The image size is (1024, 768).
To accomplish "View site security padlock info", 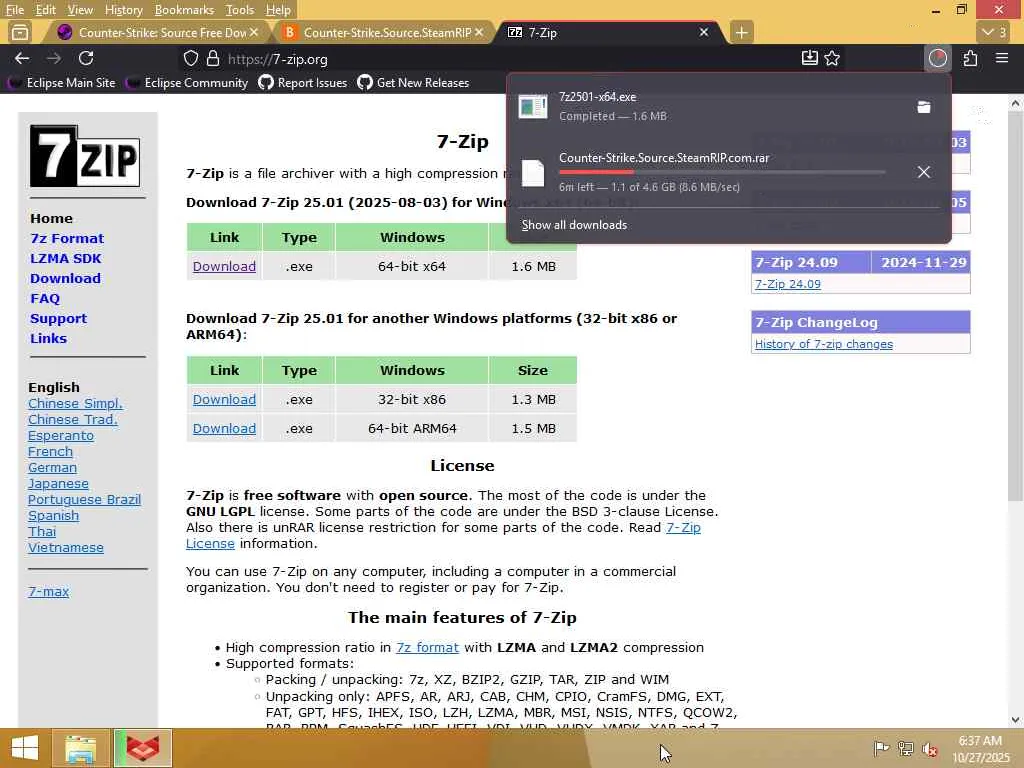I will click(x=213, y=59).
